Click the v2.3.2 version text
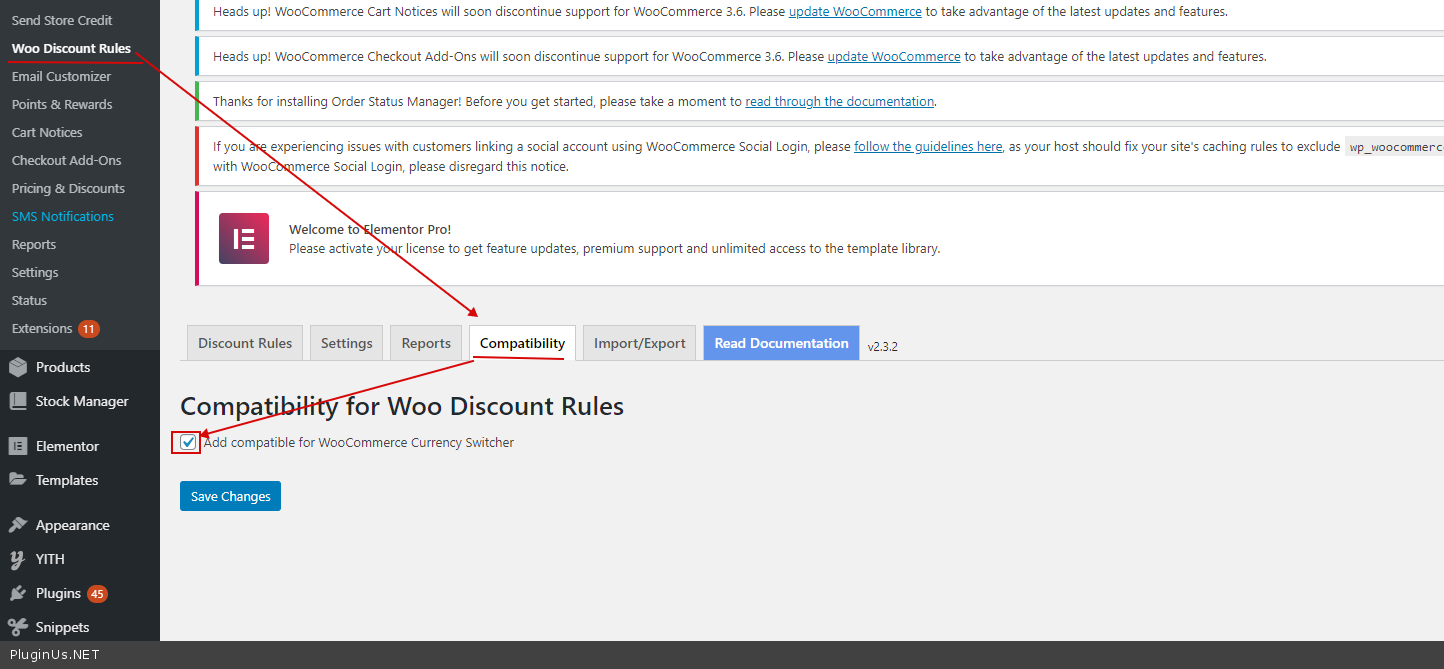 pyautogui.click(x=883, y=346)
